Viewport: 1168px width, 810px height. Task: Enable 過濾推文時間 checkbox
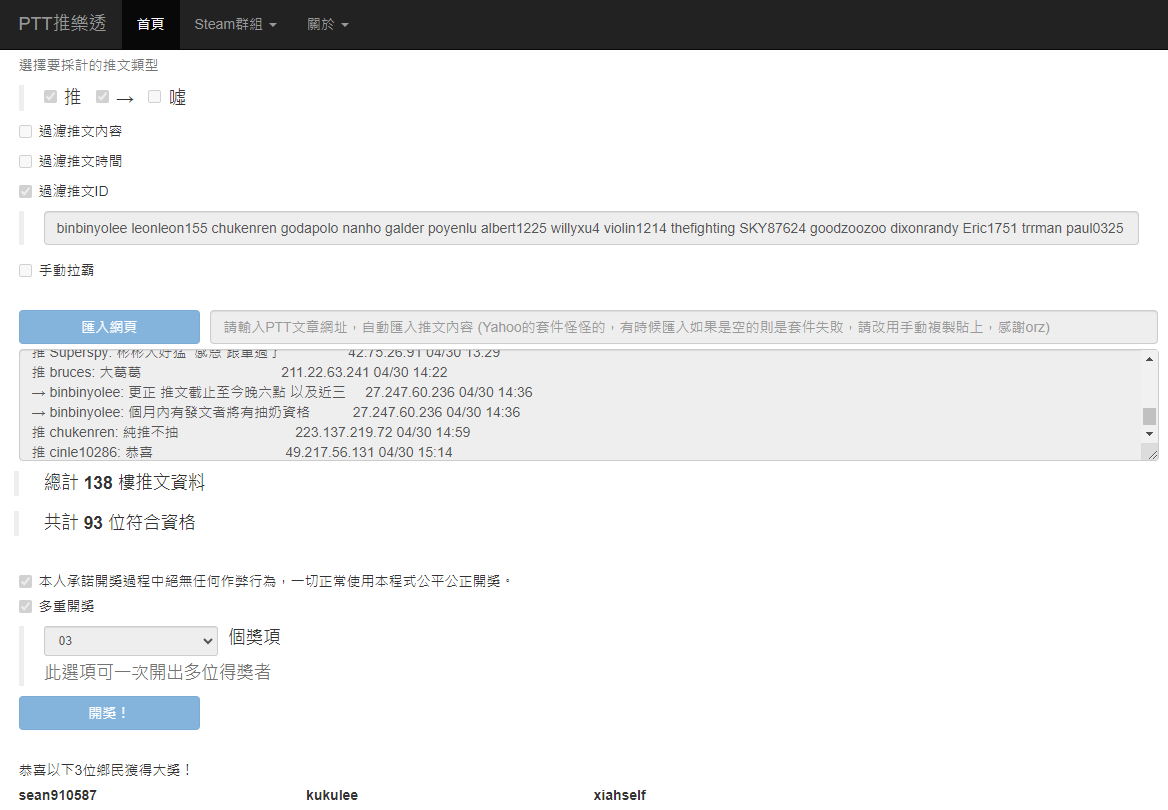click(25, 162)
